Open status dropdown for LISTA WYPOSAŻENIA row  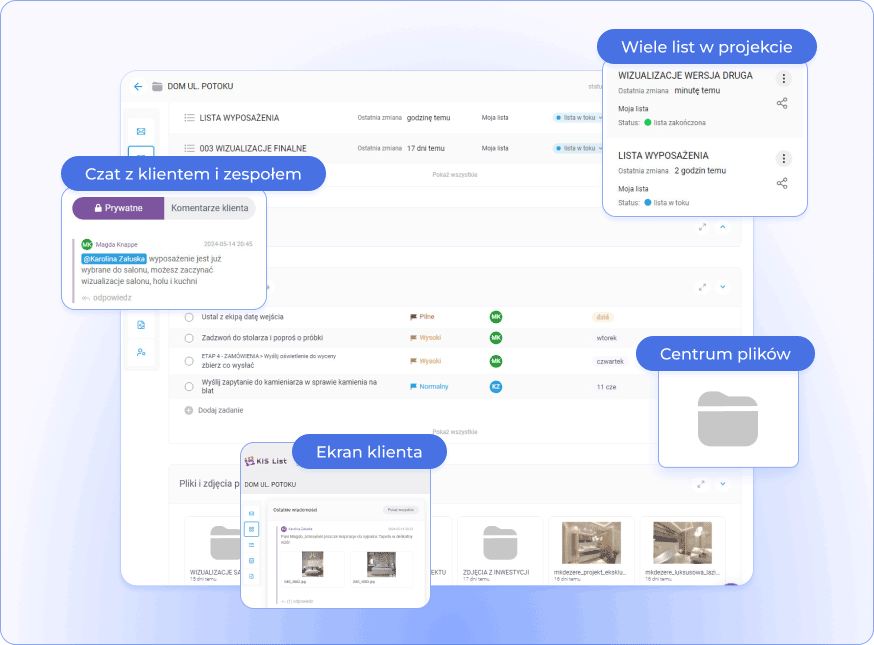[x=578, y=118]
